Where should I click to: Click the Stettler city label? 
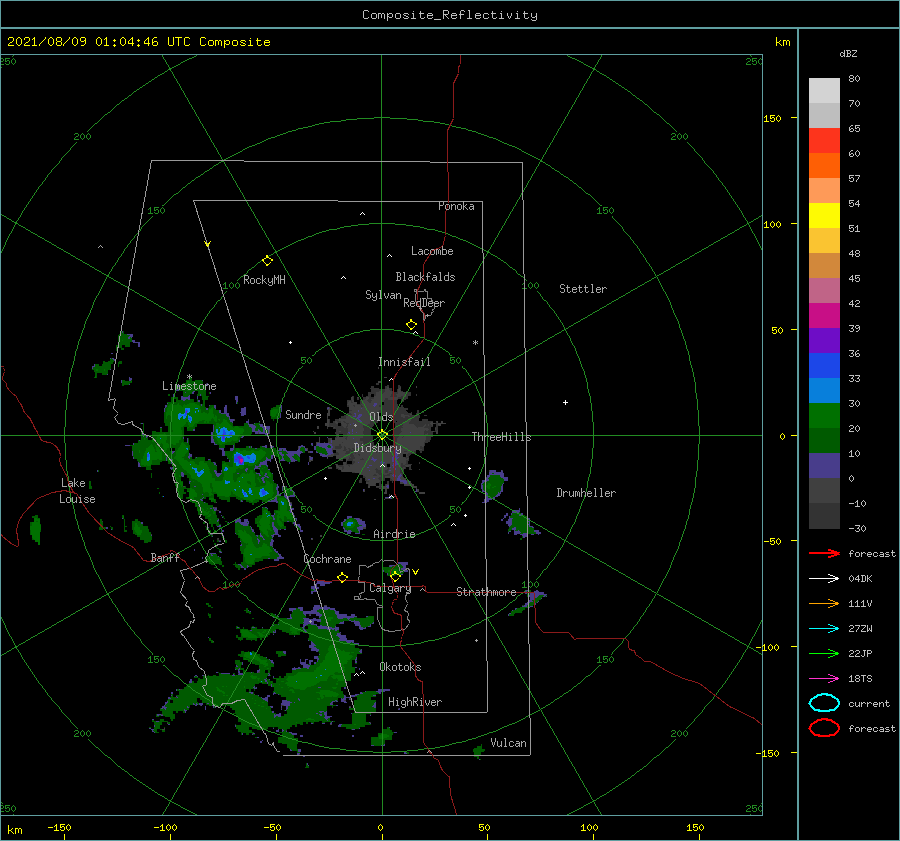pyautogui.click(x=583, y=289)
